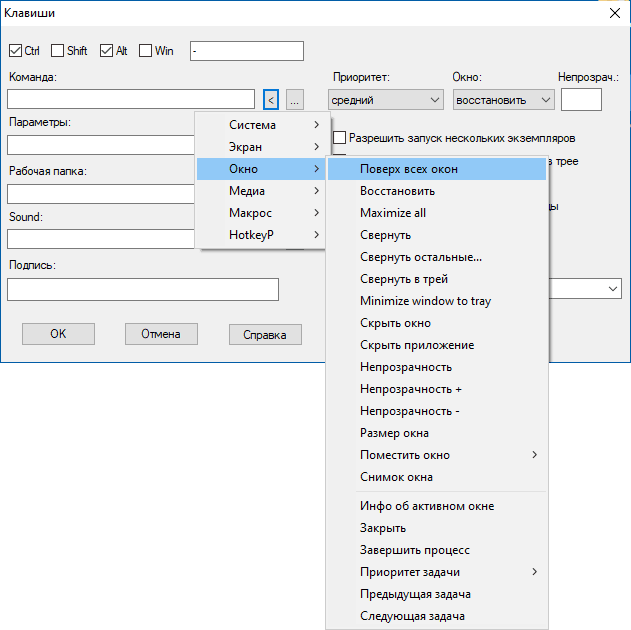The width and height of the screenshot is (631, 630).
Task: Select 'Завершить процесс' command
Action: pyautogui.click(x=437, y=550)
